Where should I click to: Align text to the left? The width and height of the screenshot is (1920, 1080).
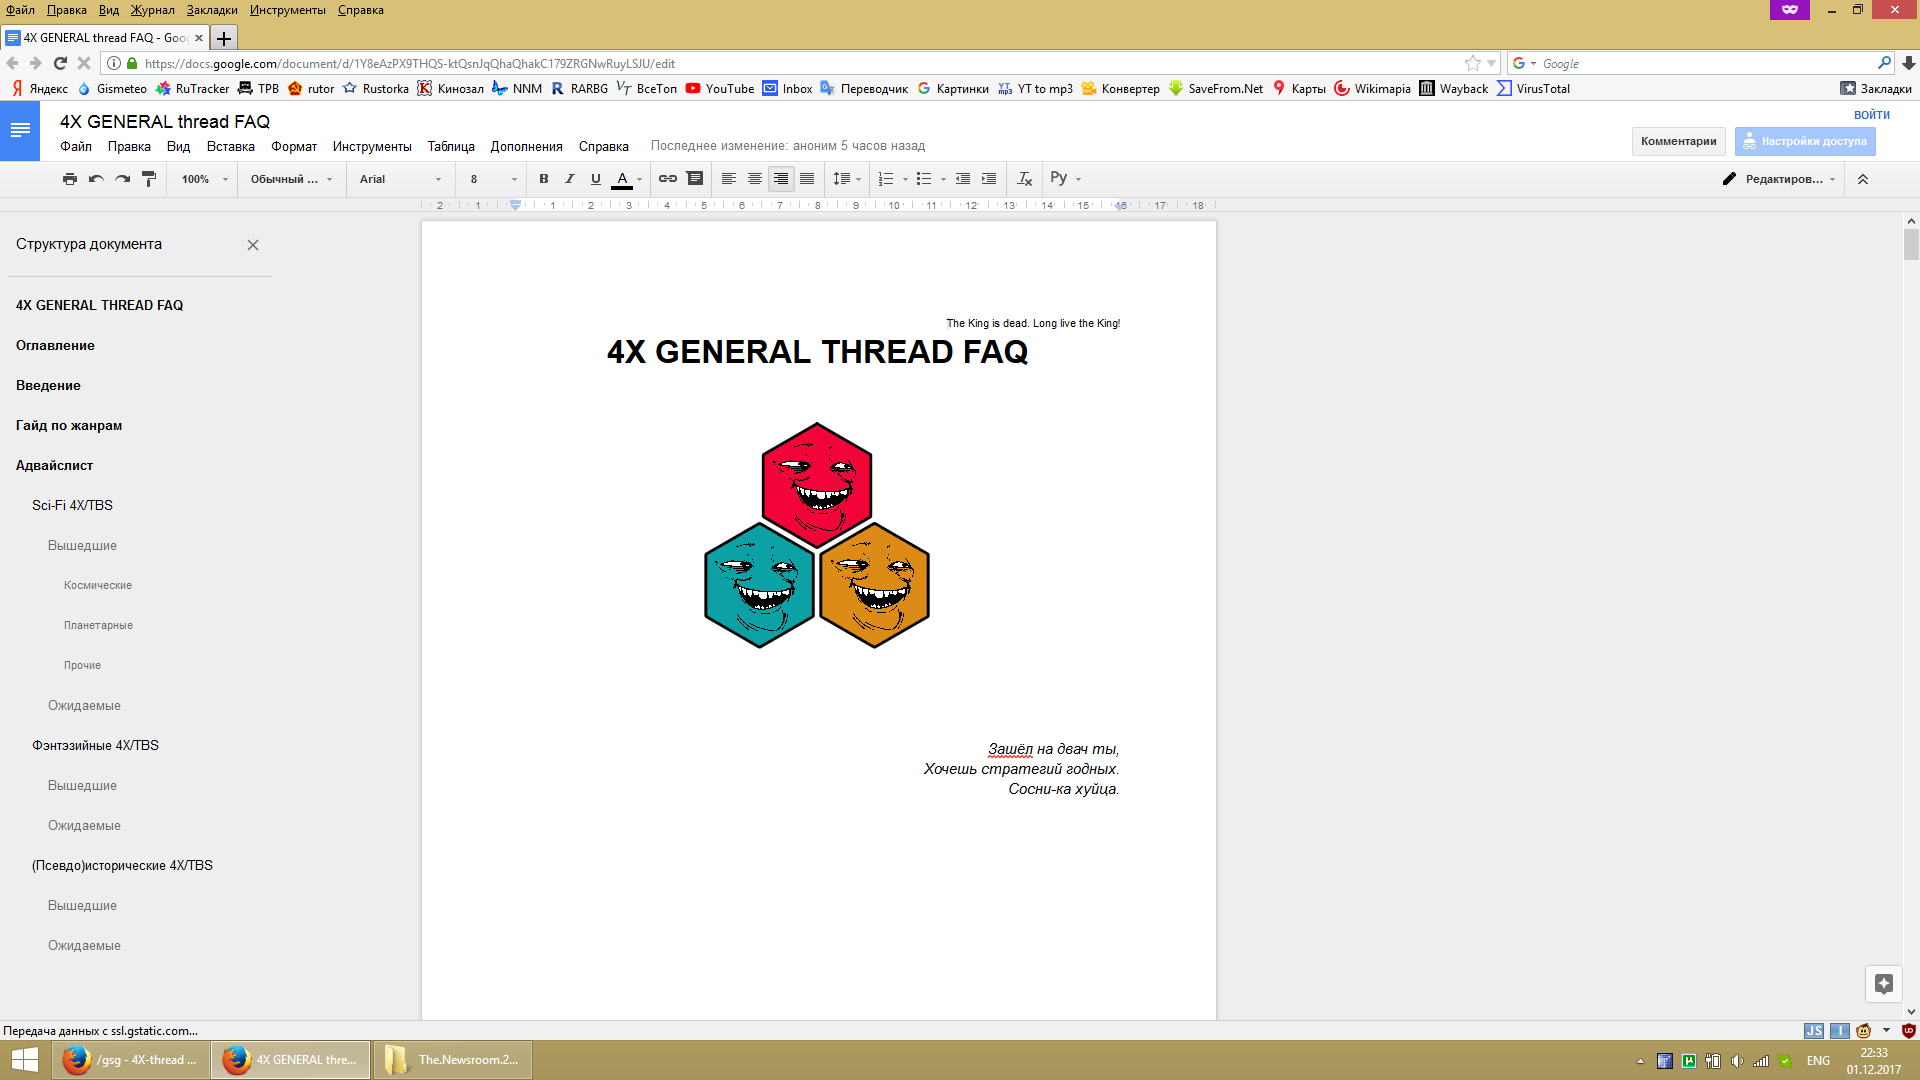pos(729,179)
